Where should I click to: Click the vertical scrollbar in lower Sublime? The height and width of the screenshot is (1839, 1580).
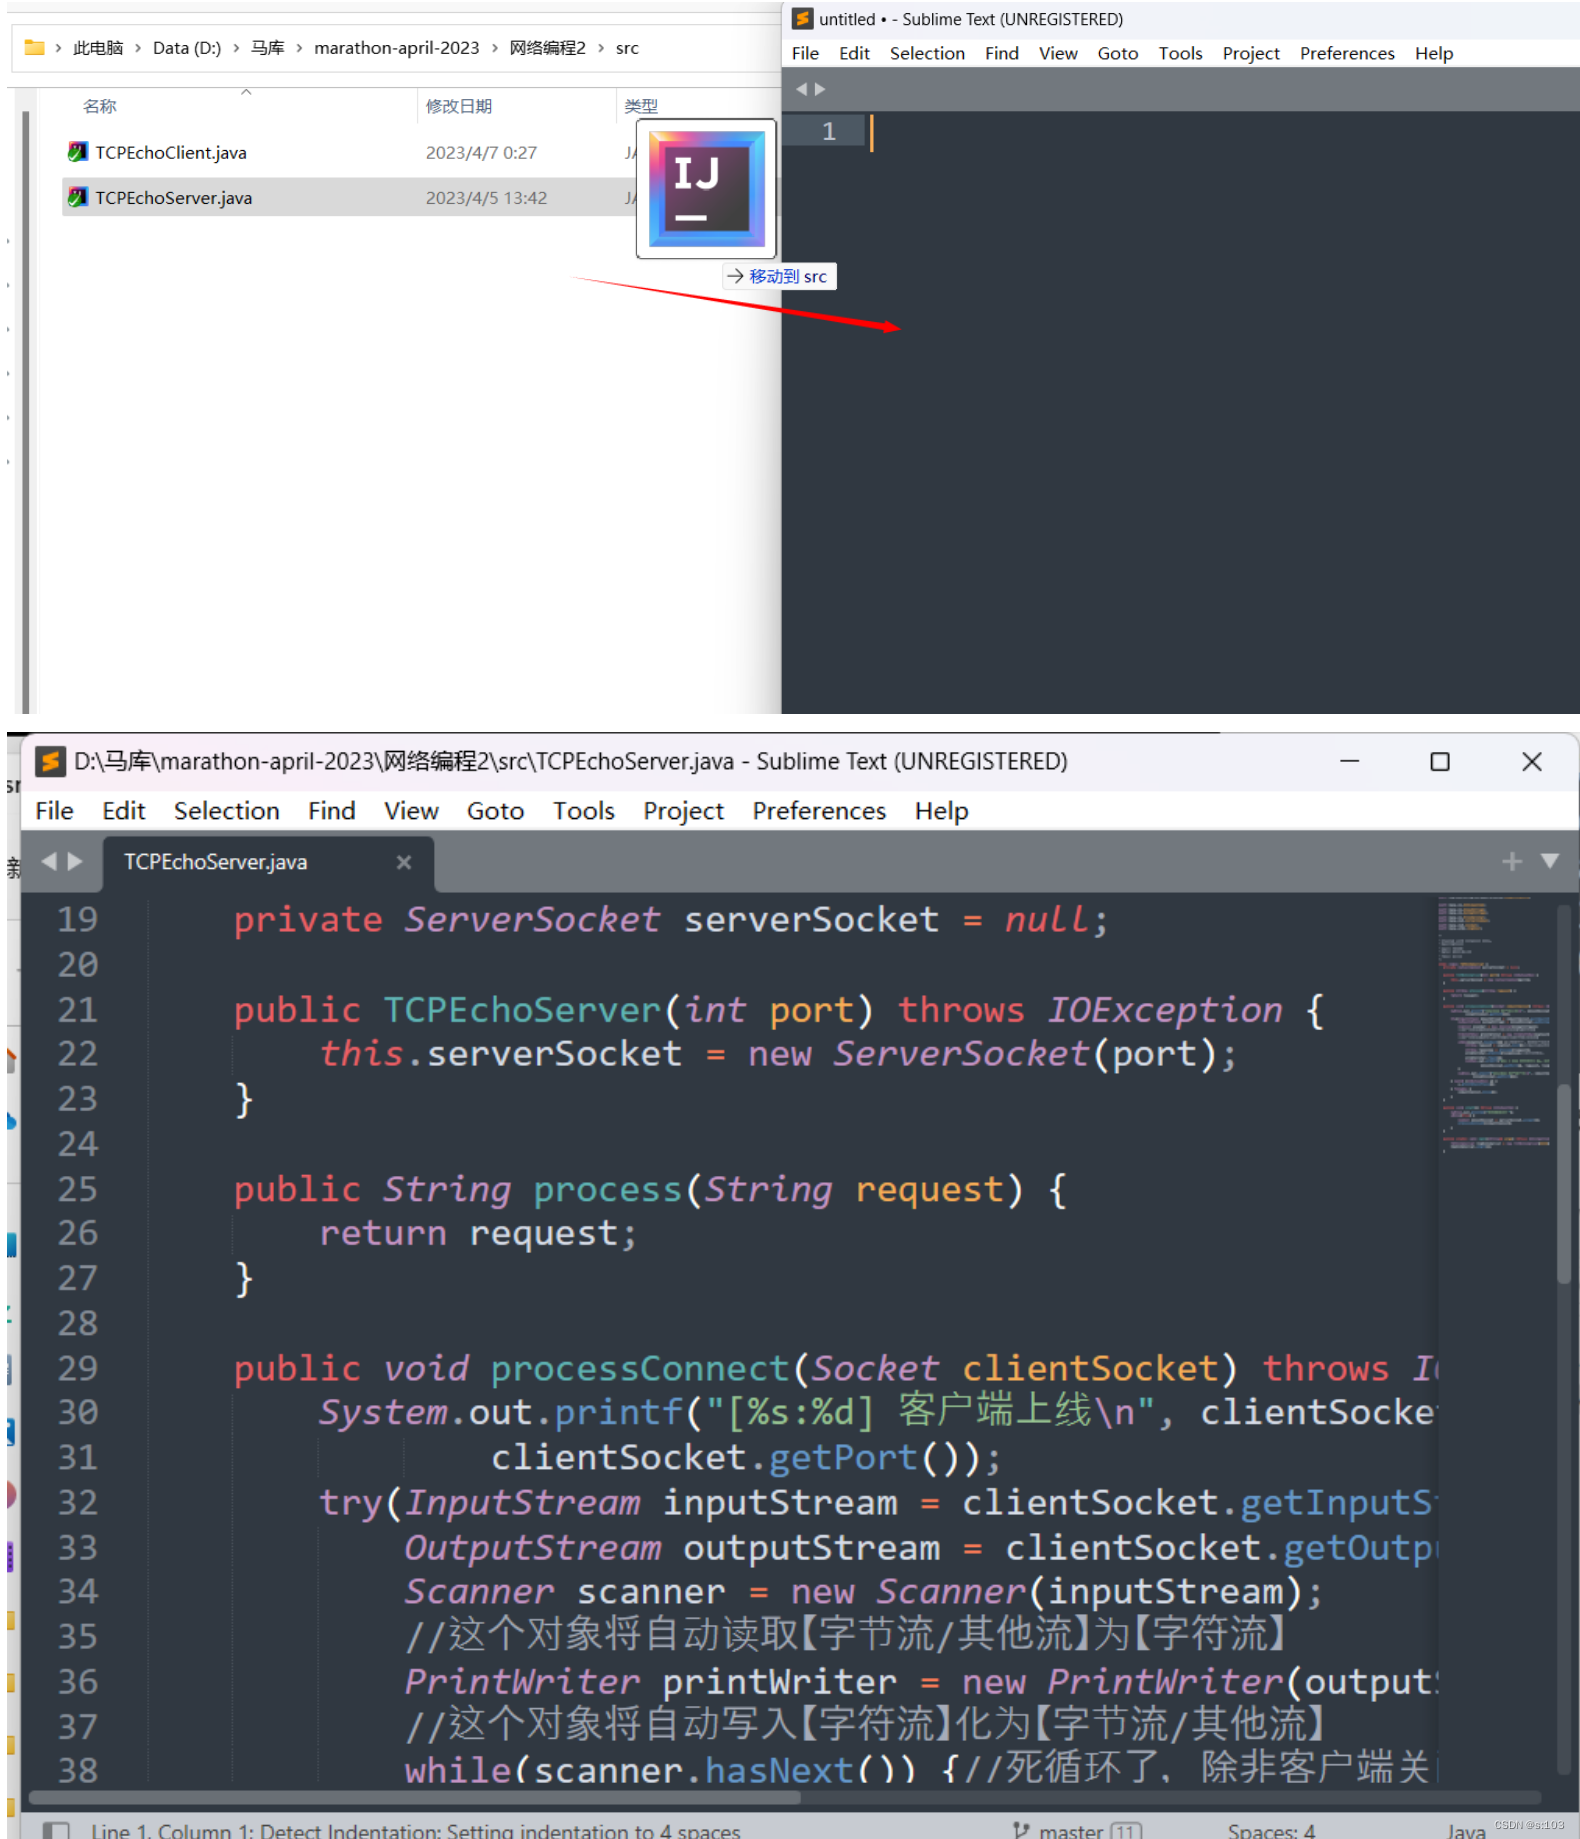1564,1182
